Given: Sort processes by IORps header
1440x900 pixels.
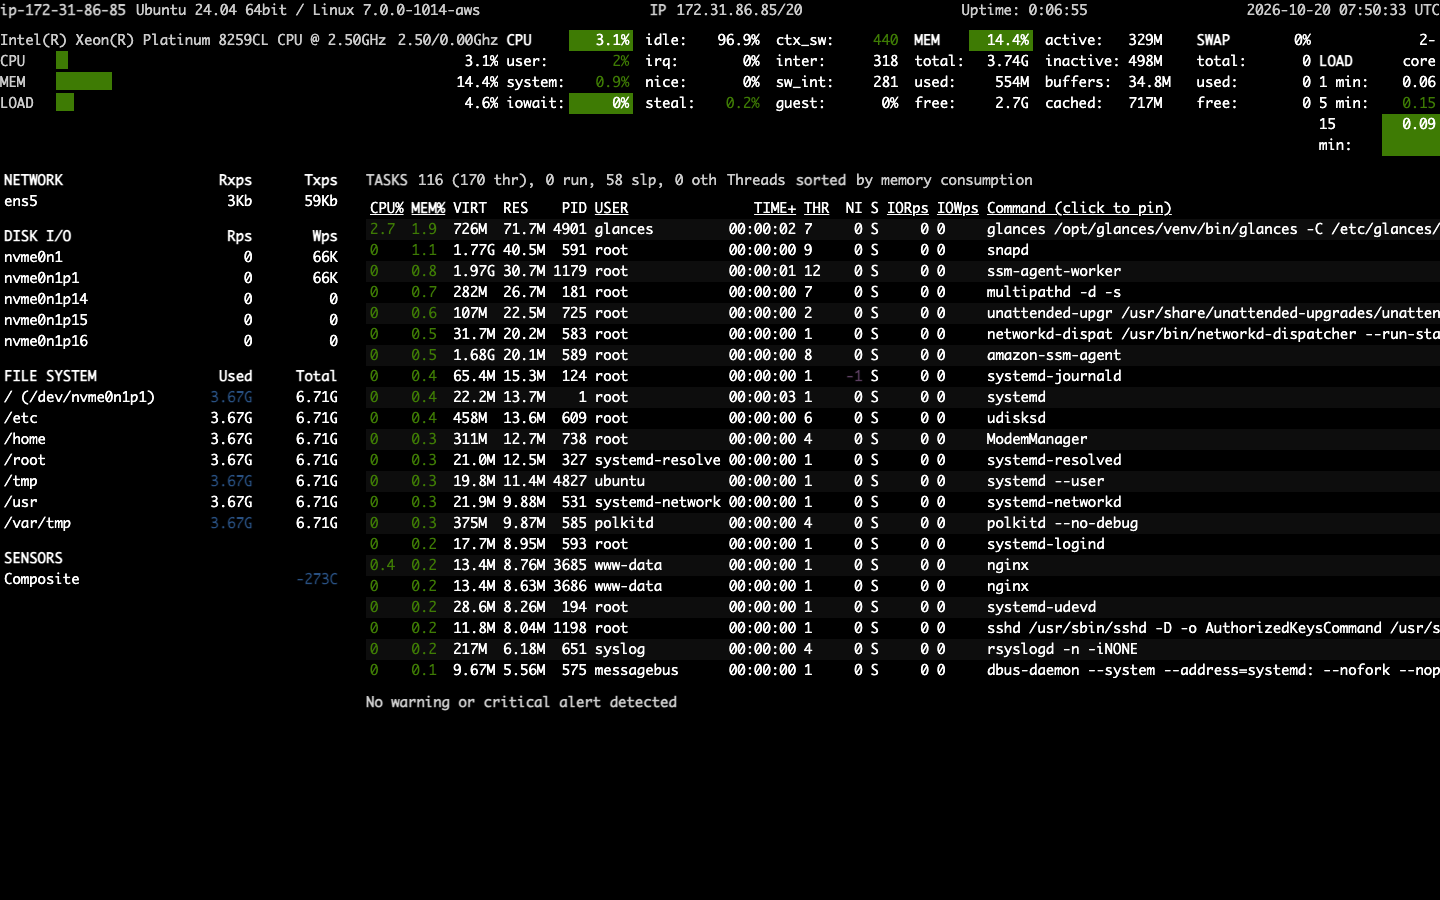Looking at the screenshot, I should [907, 208].
